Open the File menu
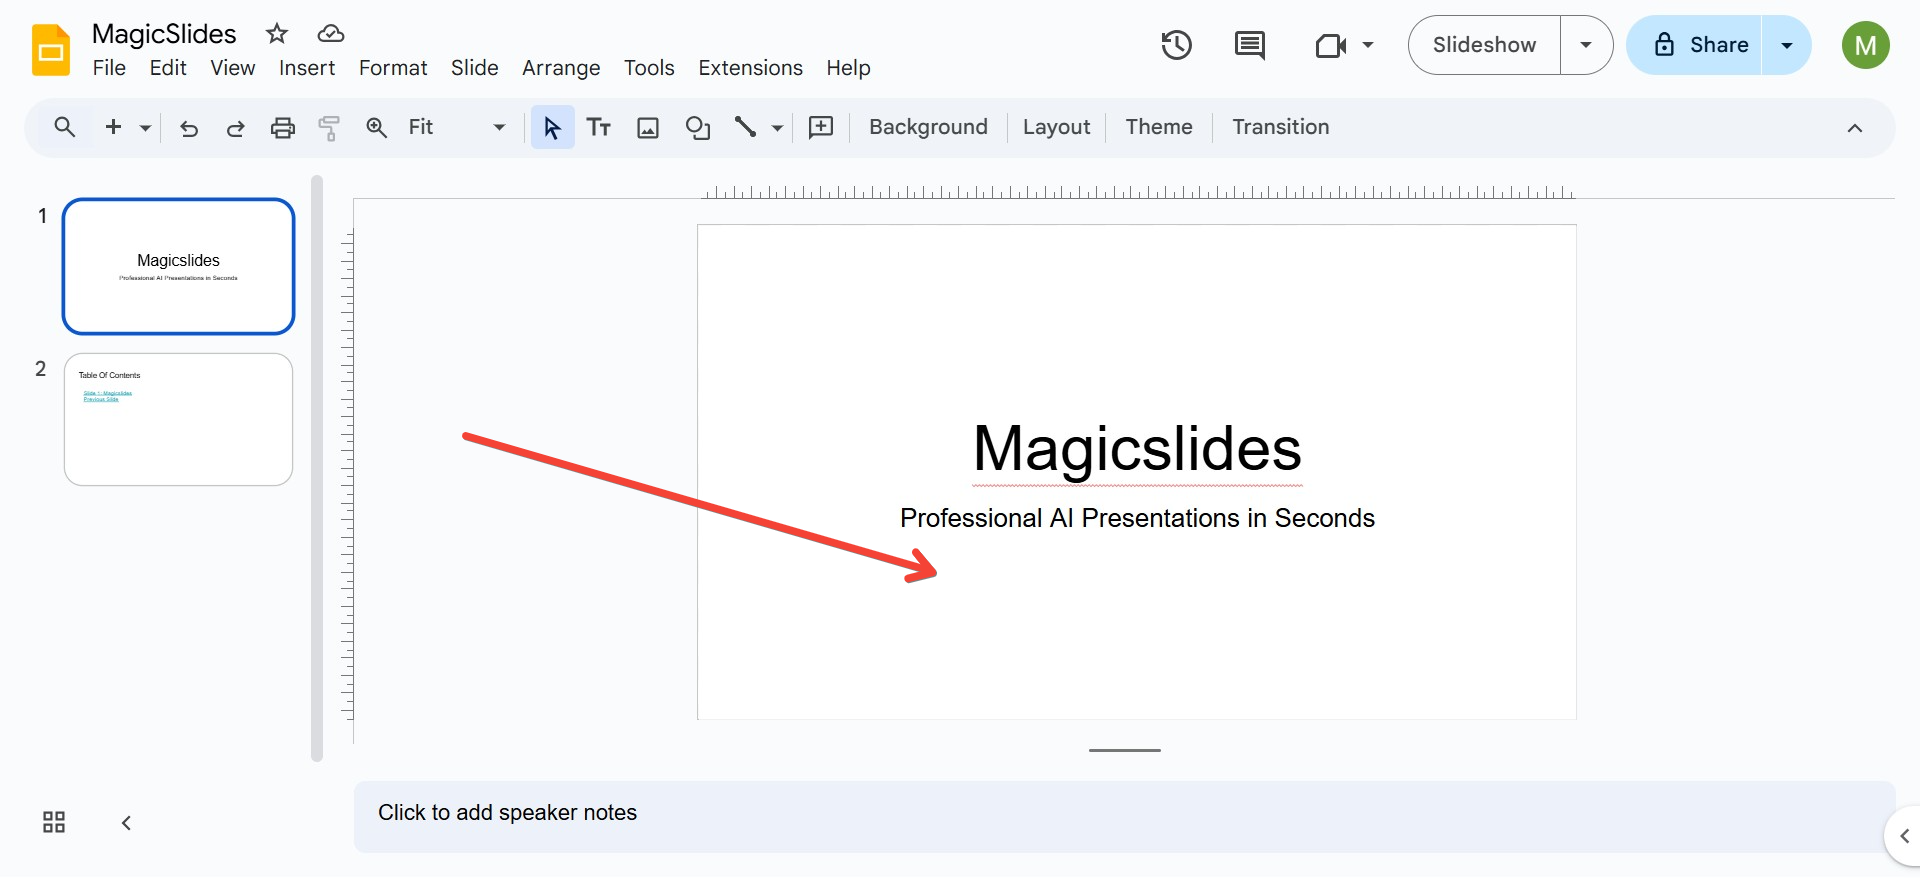The height and width of the screenshot is (878, 1920). click(109, 68)
